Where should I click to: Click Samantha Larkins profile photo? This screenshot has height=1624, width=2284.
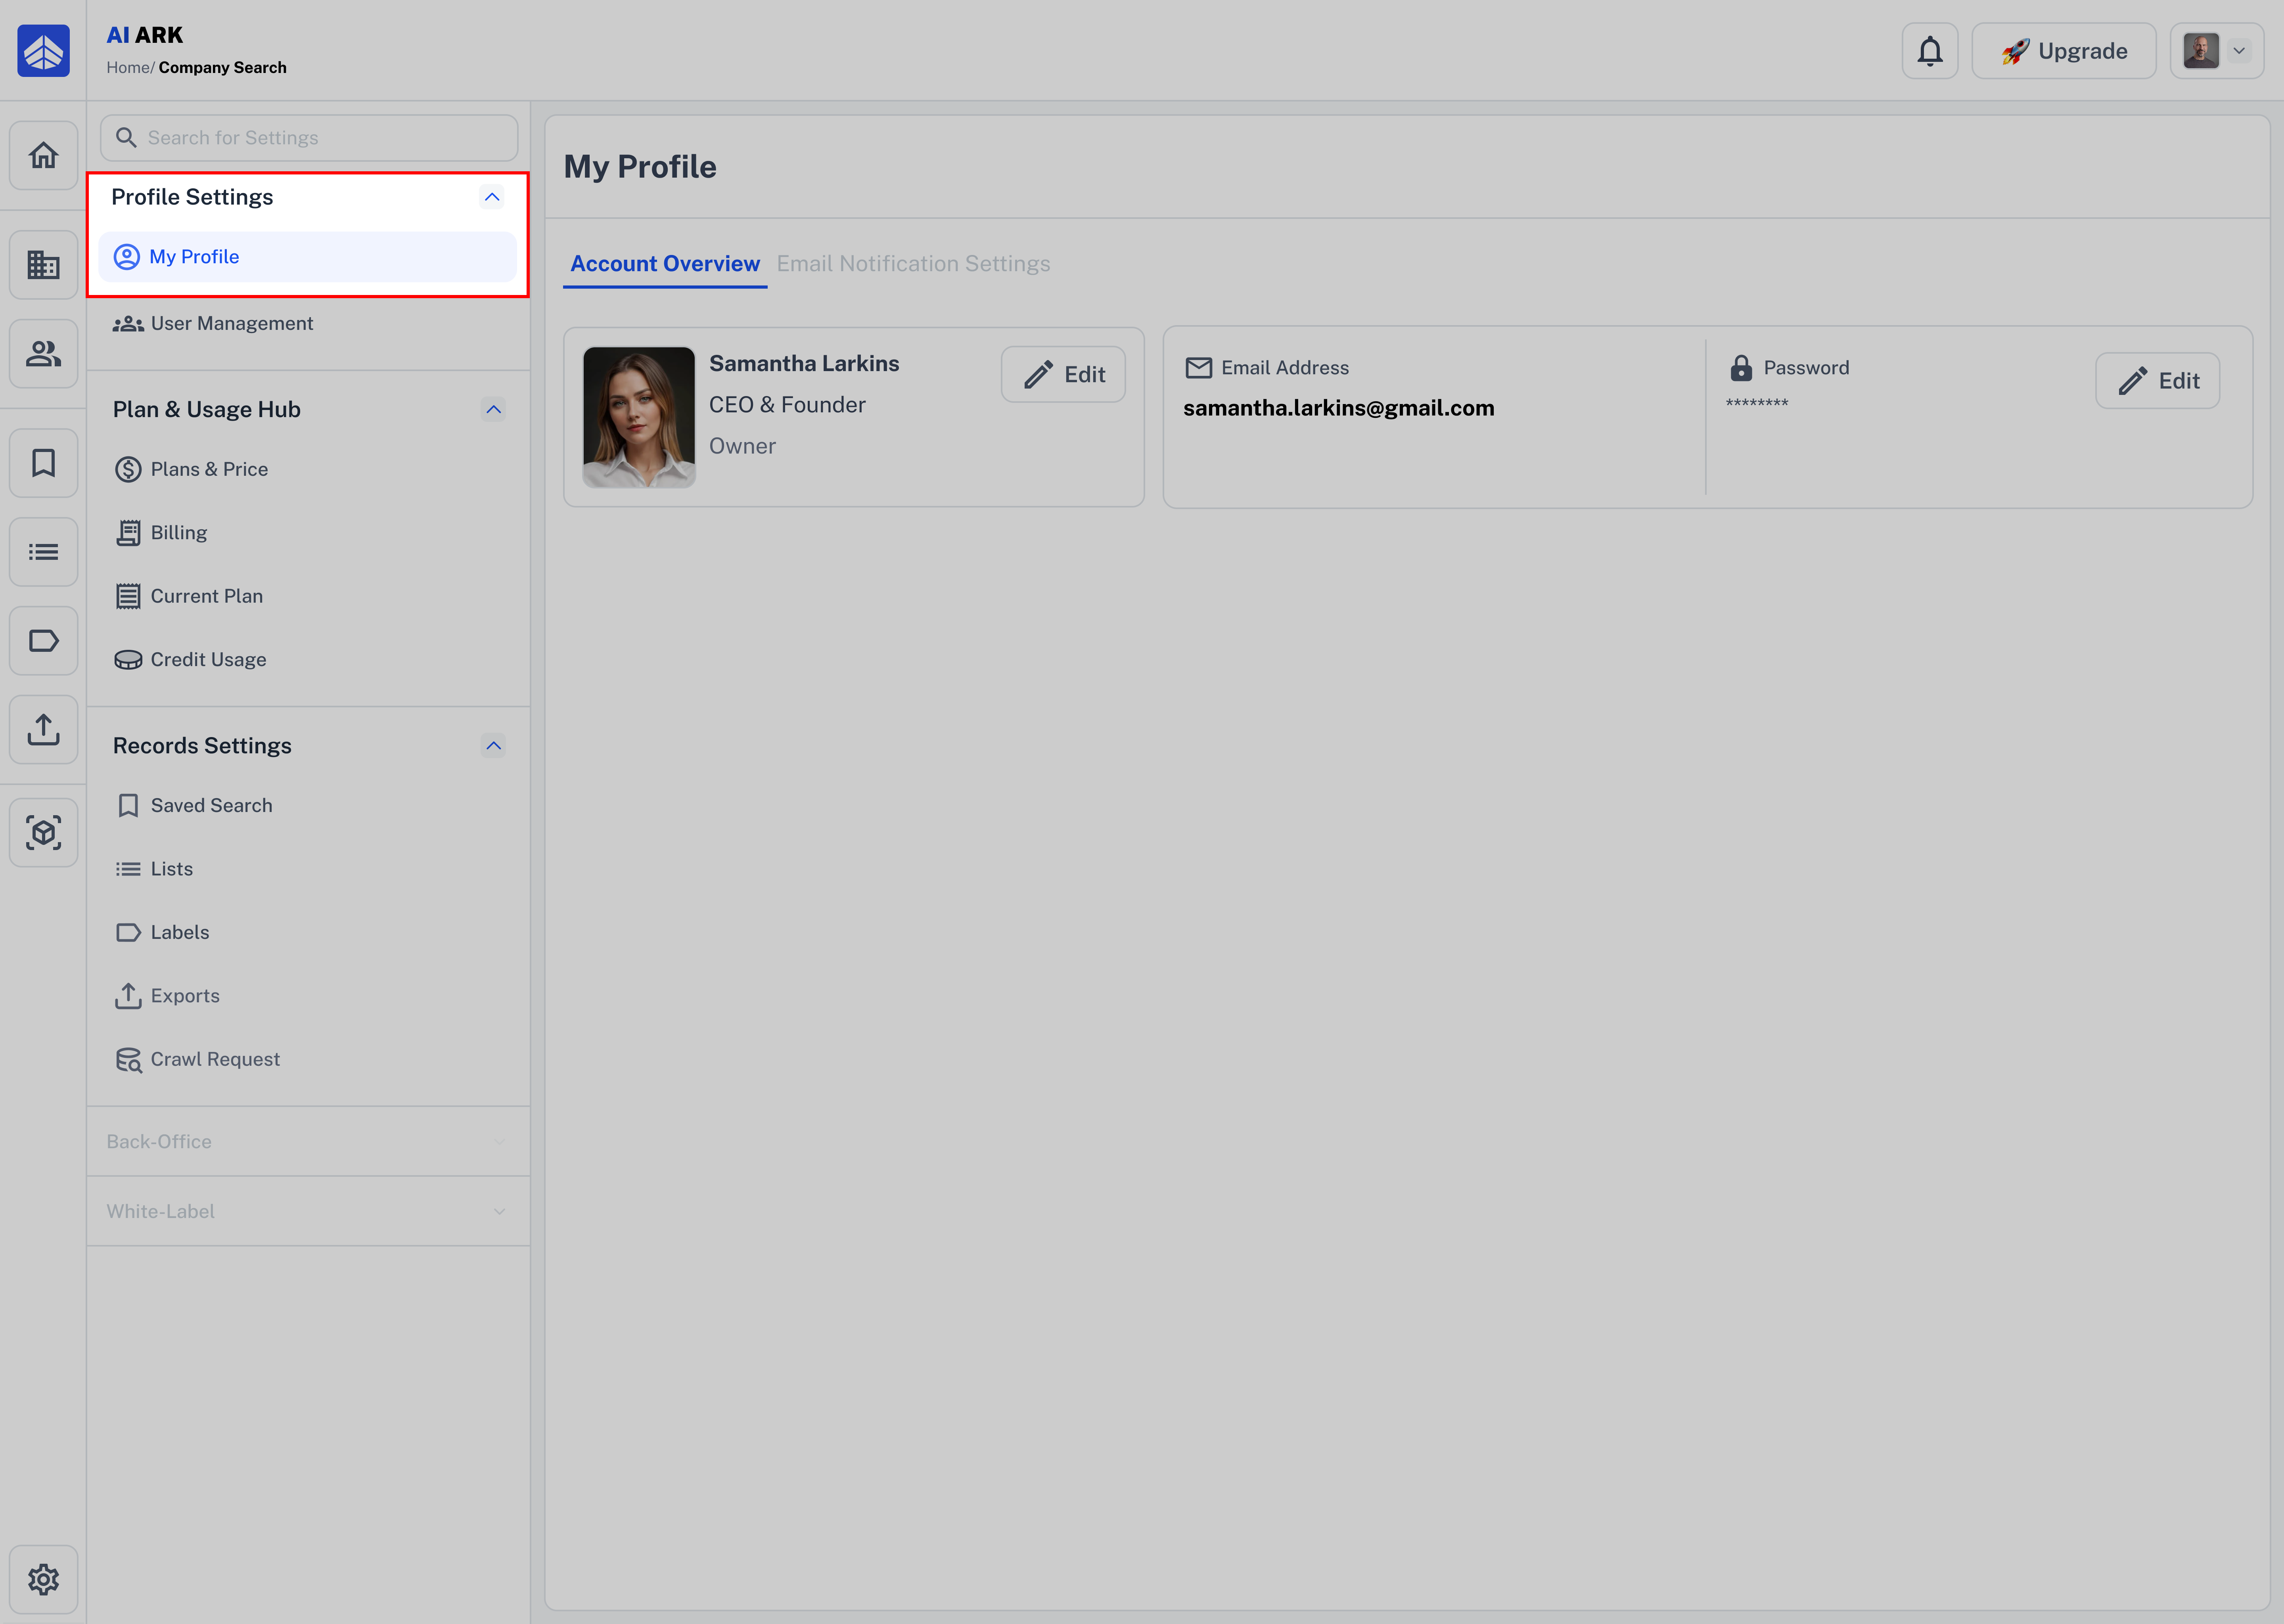(x=639, y=417)
